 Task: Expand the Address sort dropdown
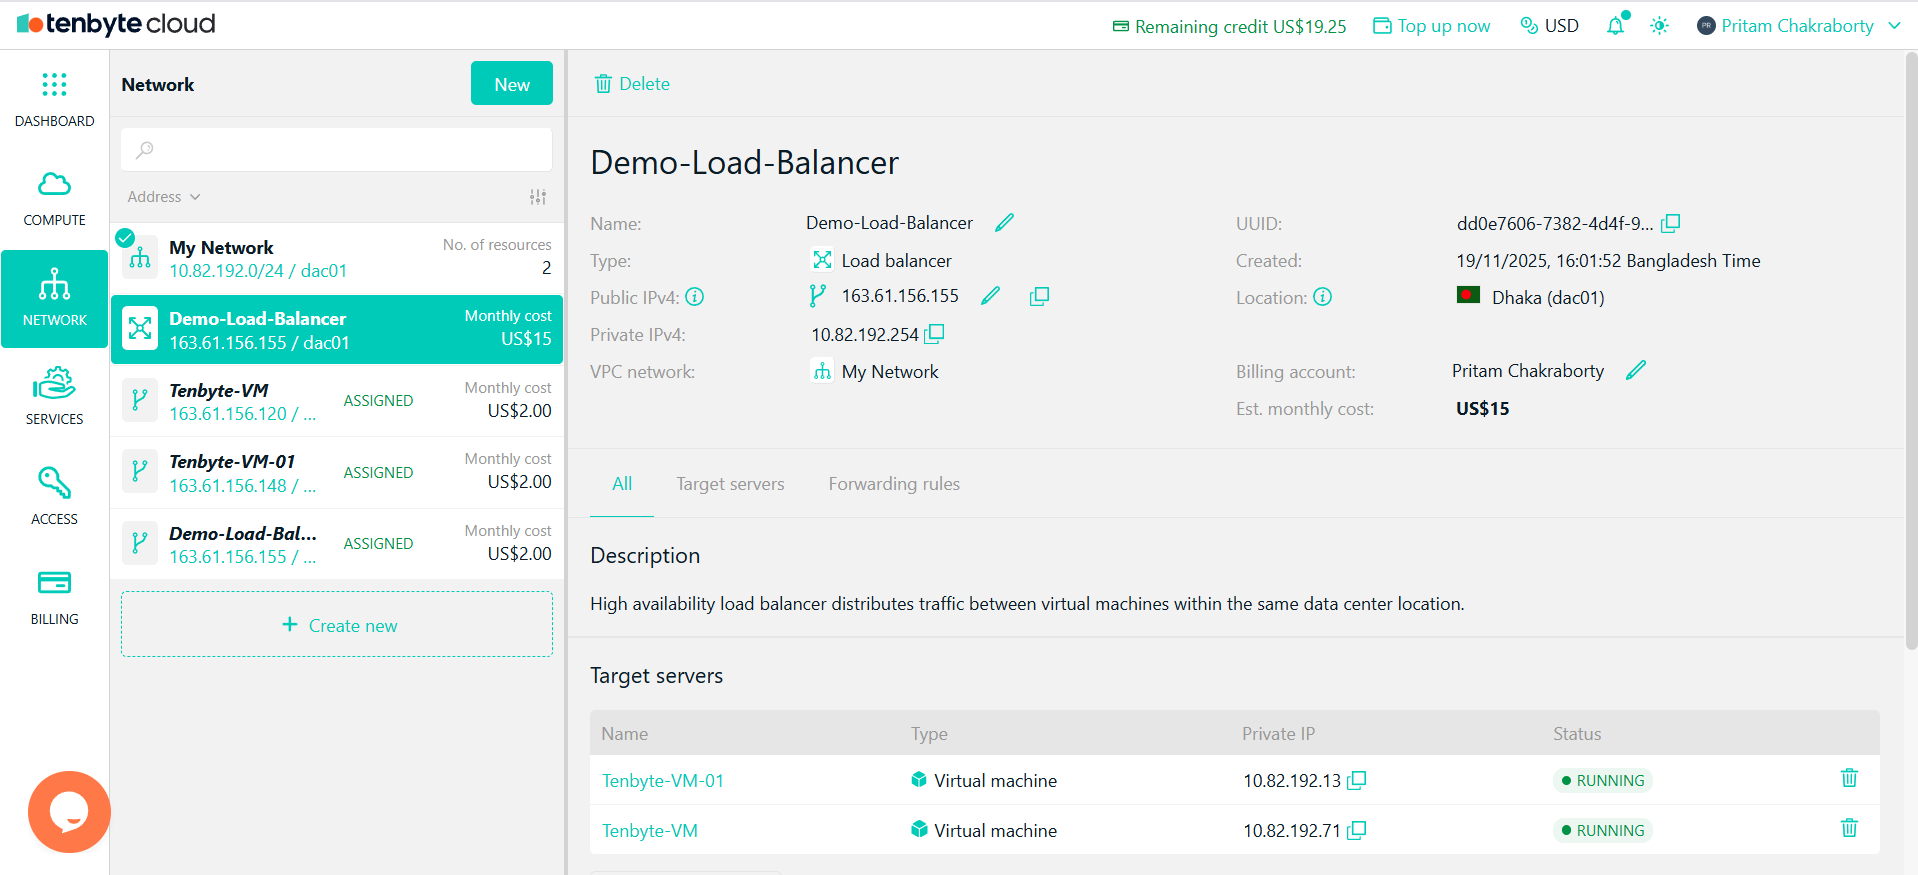point(164,197)
